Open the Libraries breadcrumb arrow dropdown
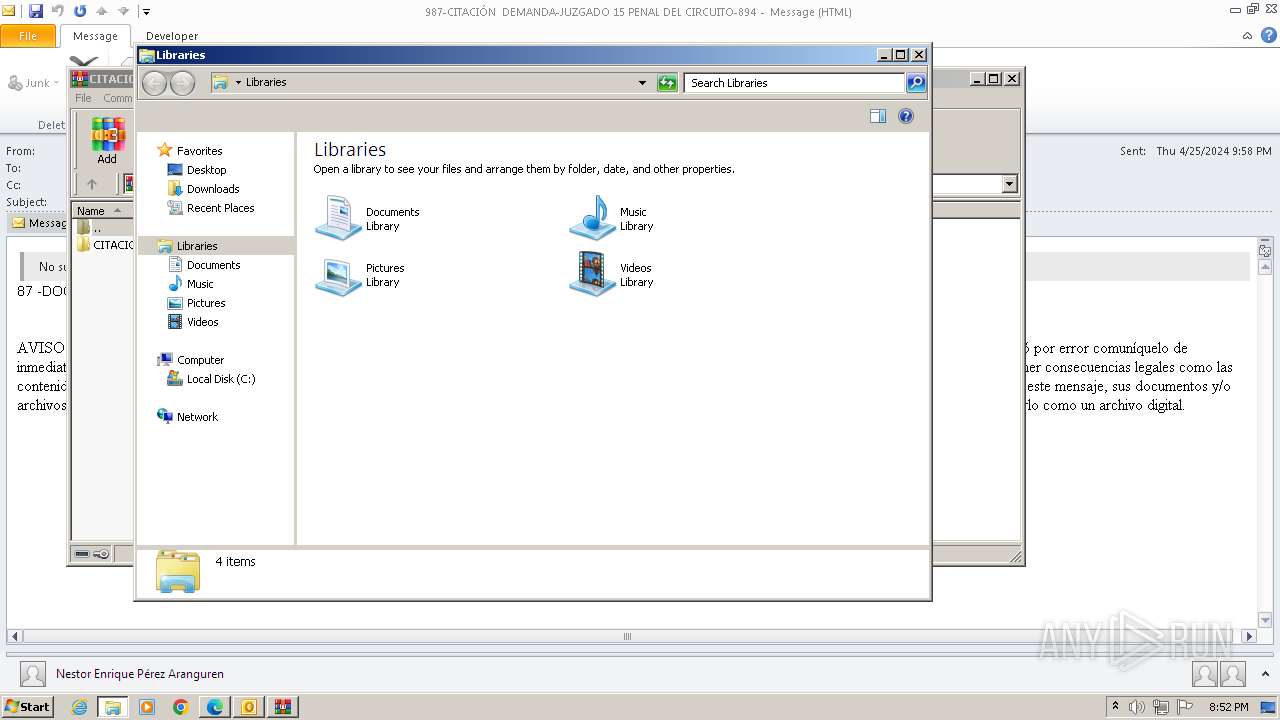This screenshot has height=720, width=1280. pyautogui.click(x=238, y=83)
